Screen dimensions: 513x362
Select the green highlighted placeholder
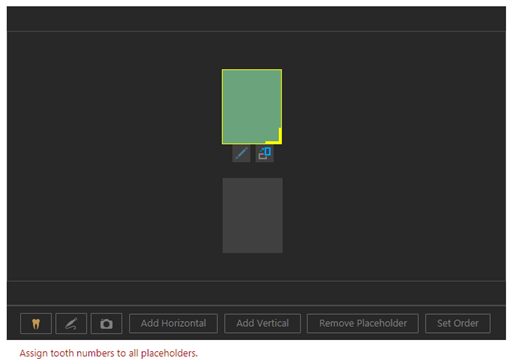252,107
